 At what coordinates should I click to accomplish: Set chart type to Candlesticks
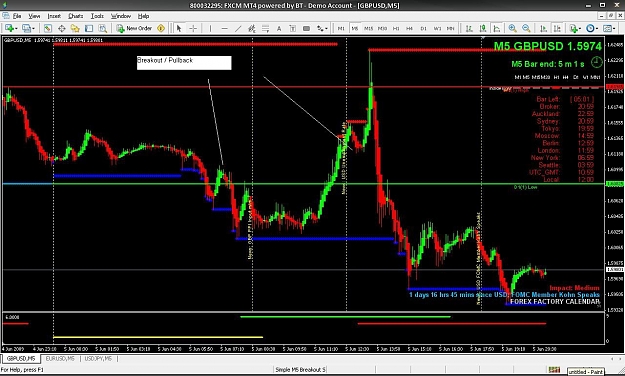click(483, 28)
